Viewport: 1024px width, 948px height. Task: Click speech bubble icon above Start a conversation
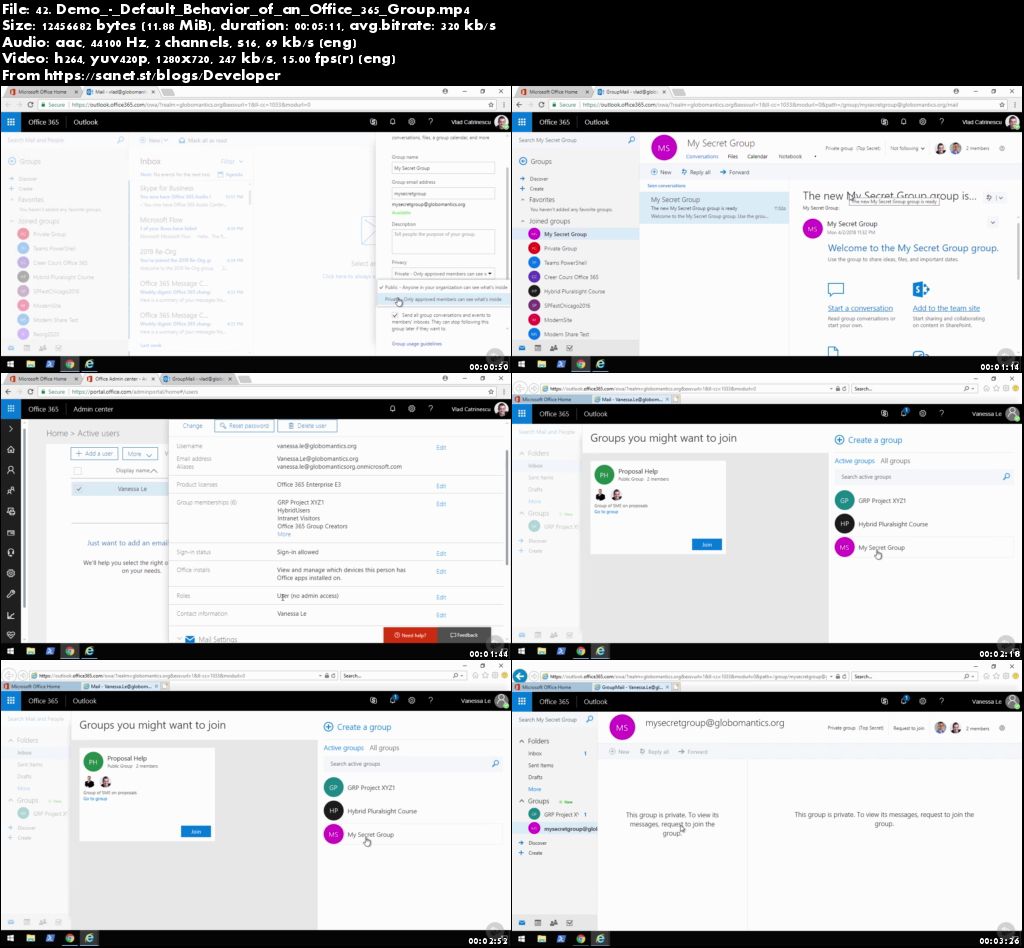[836, 289]
